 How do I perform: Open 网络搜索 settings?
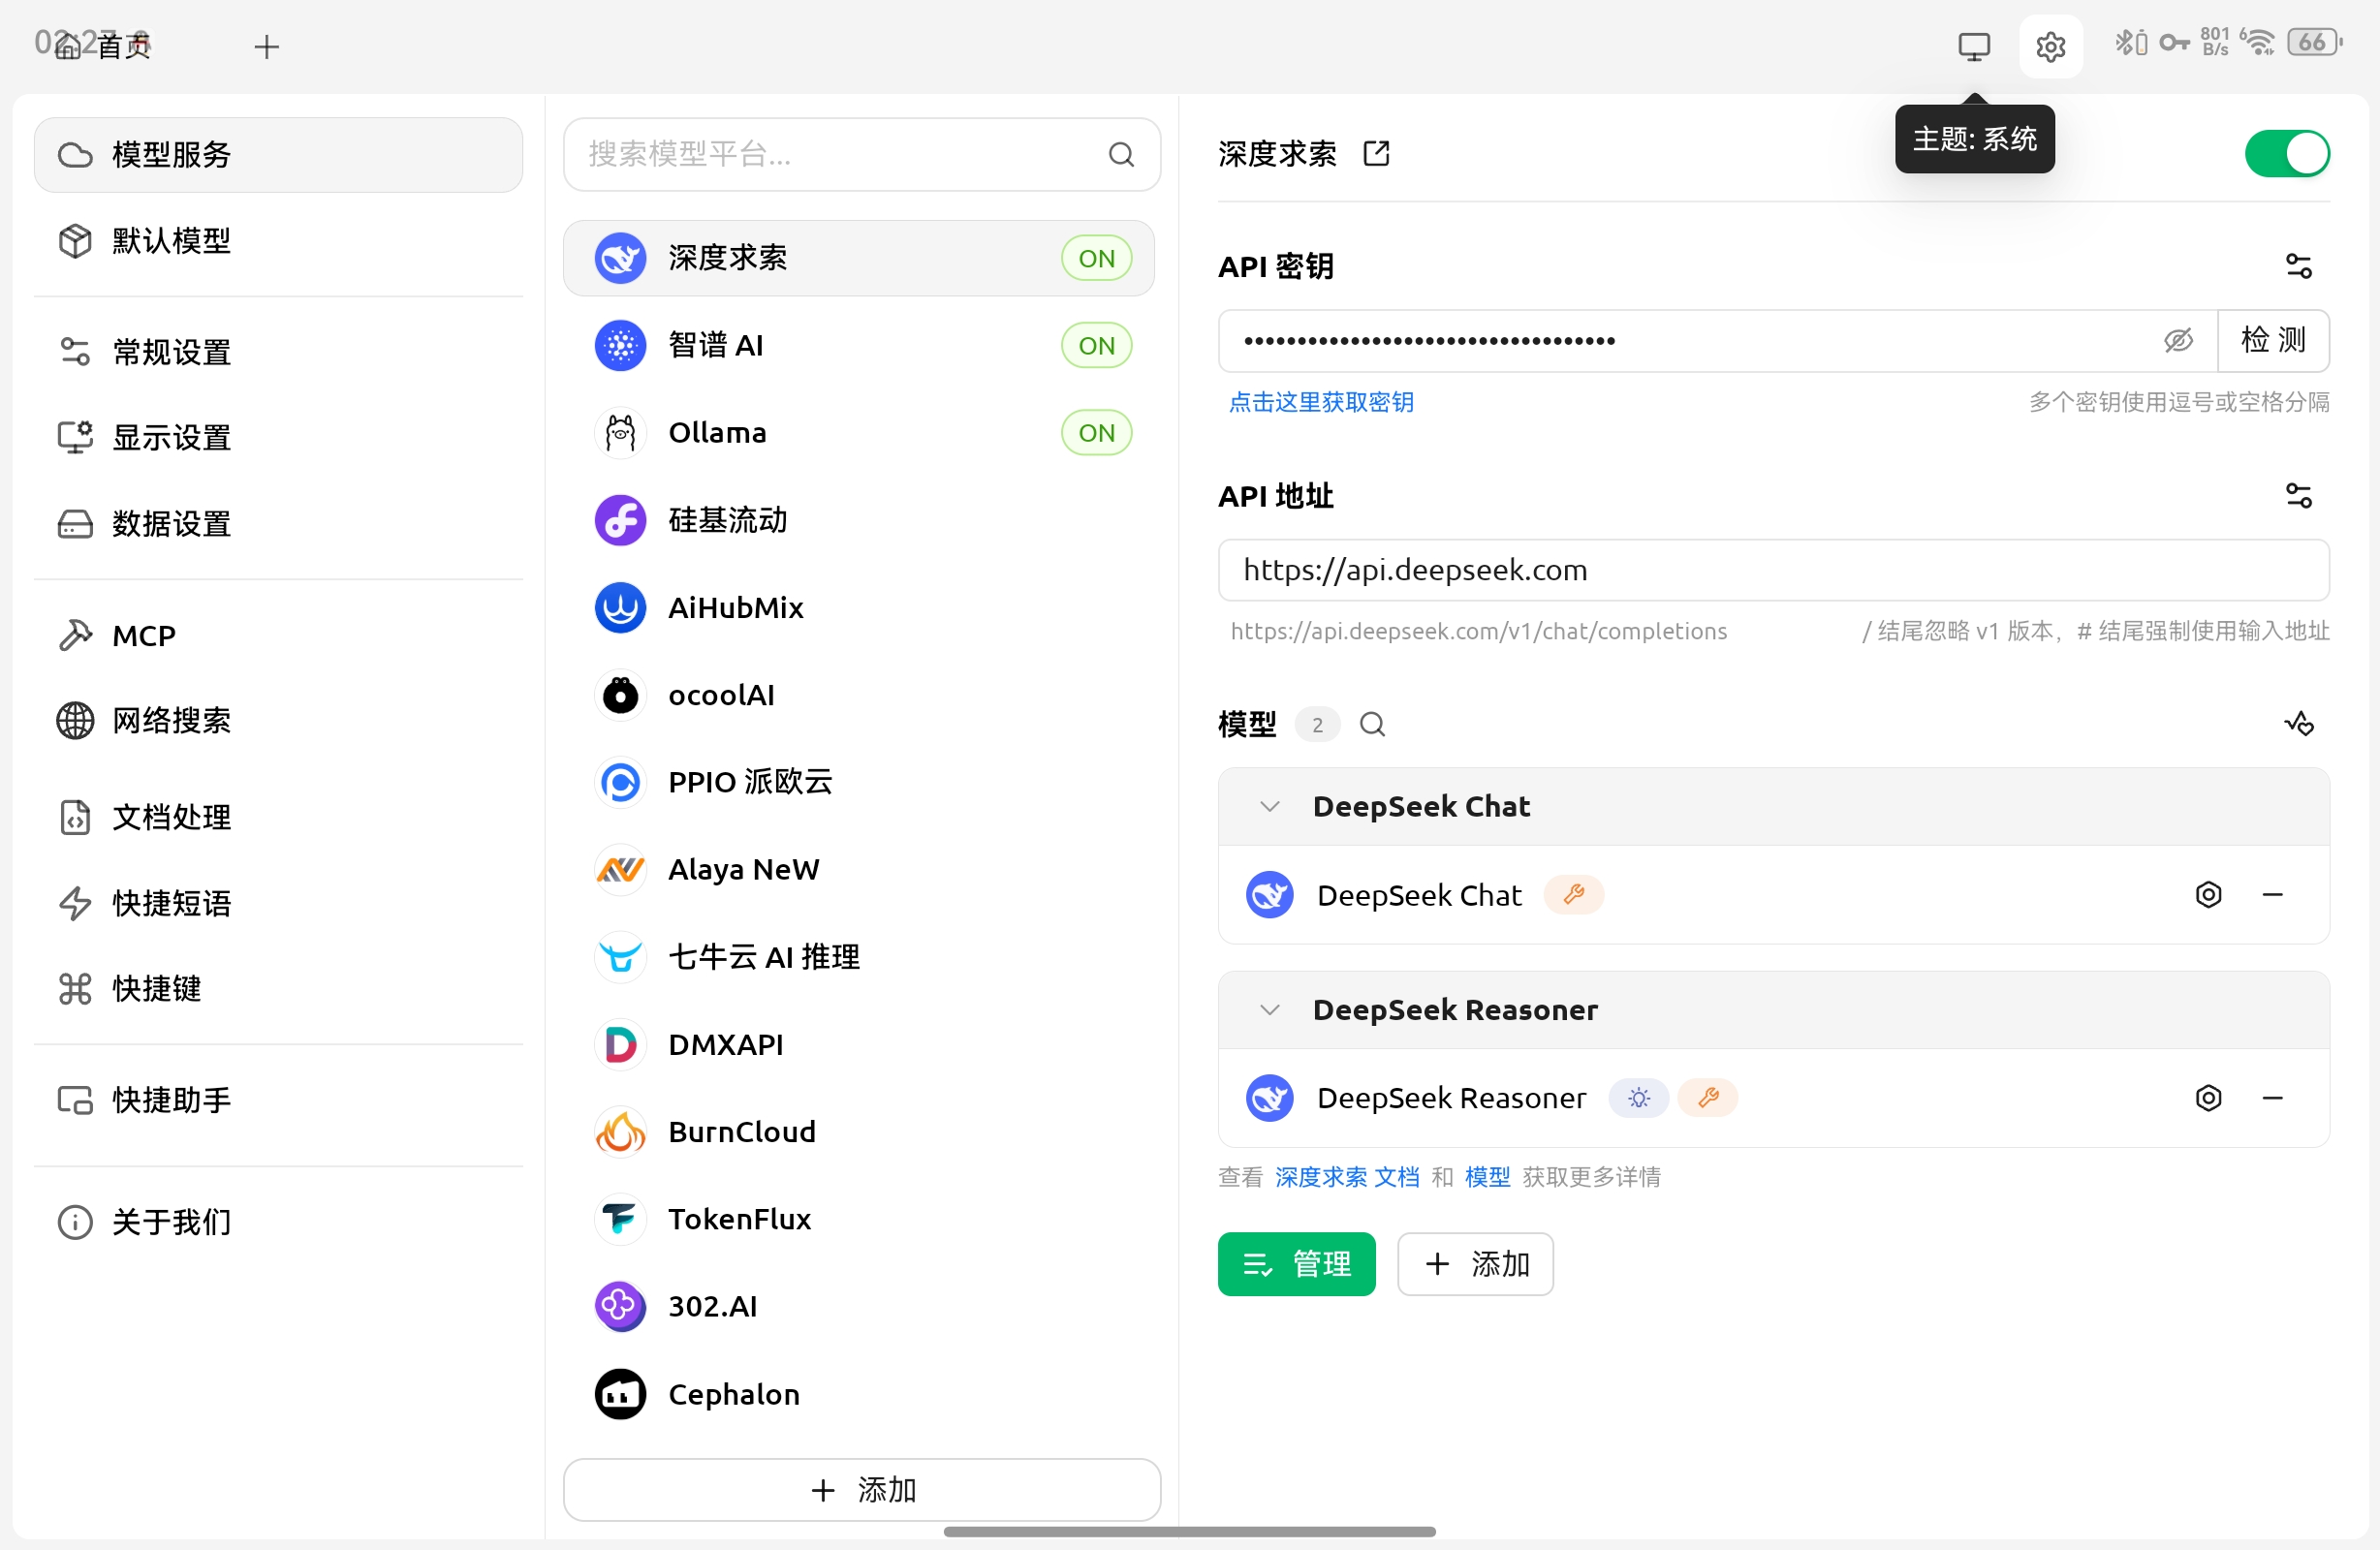[278, 720]
